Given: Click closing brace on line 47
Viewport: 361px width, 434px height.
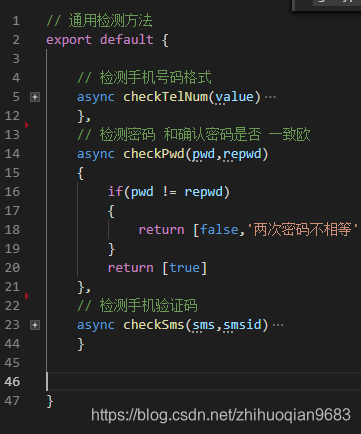Looking at the screenshot, I should (x=50, y=401).
